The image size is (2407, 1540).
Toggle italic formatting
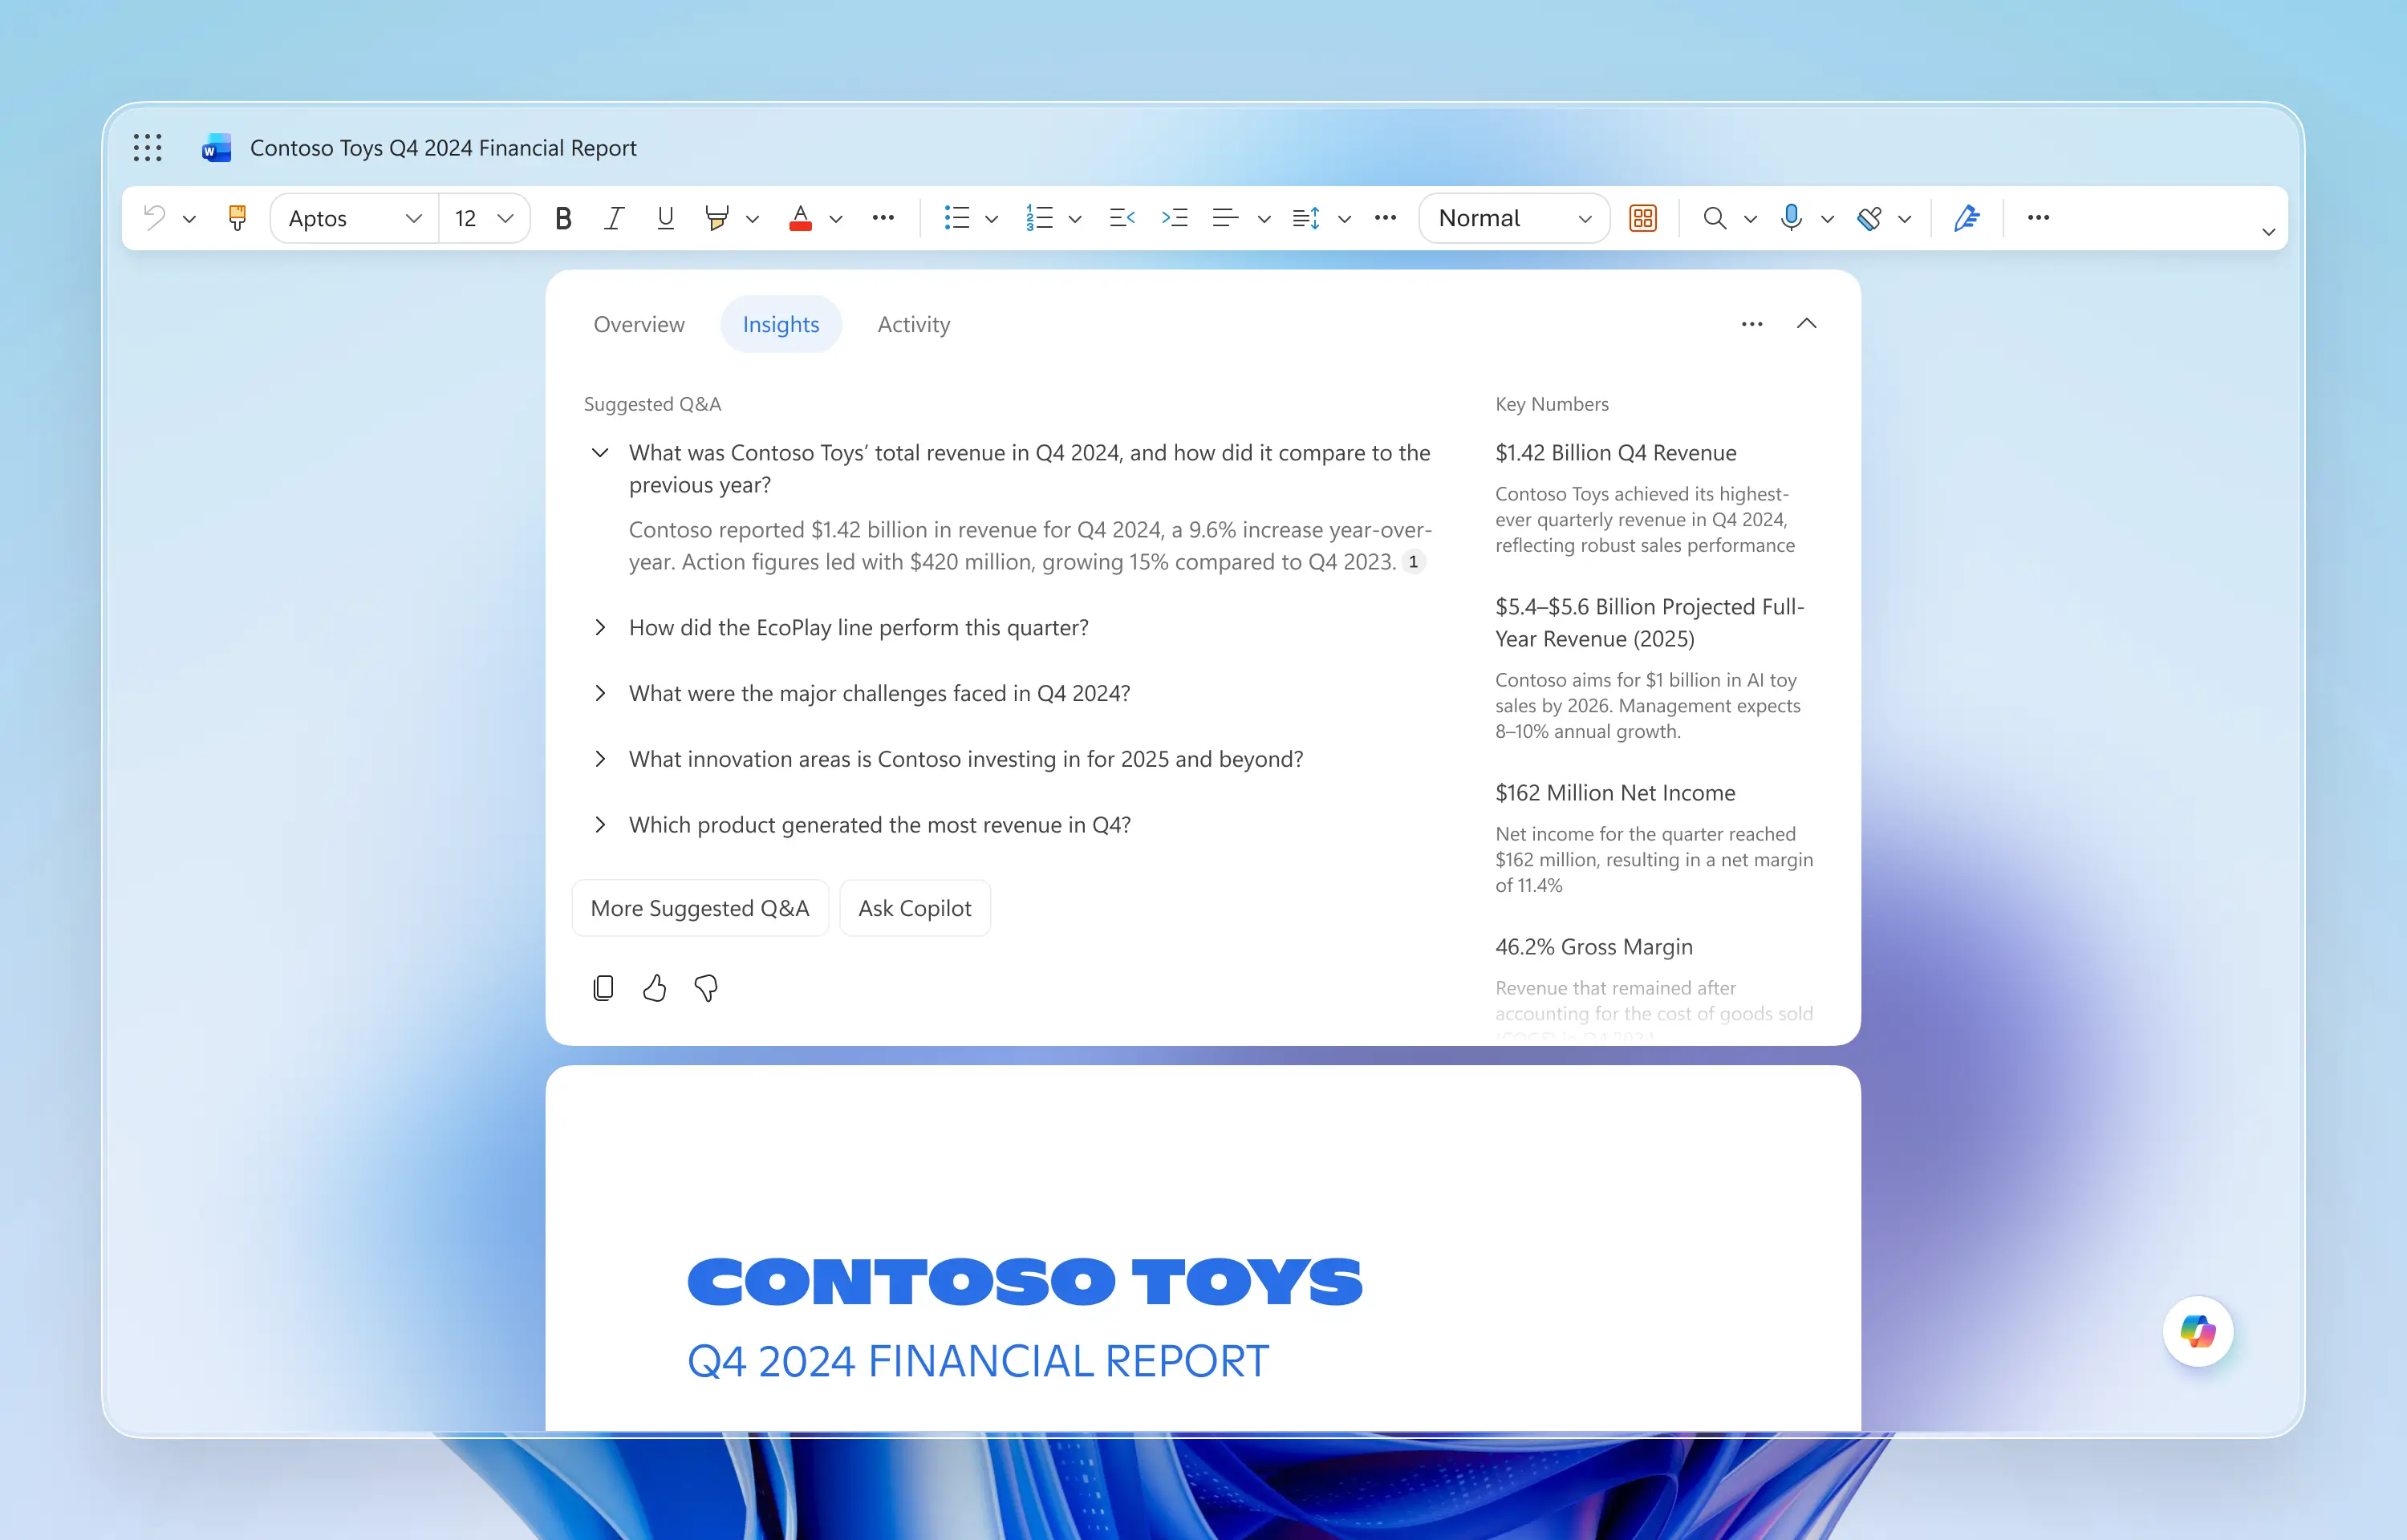click(614, 218)
